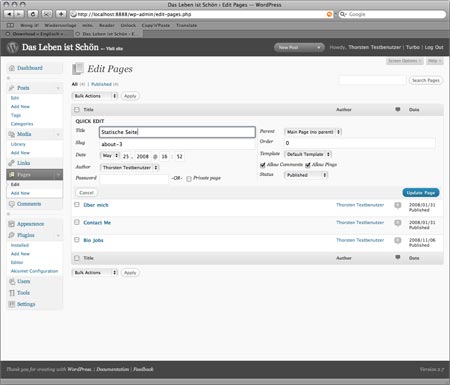Click the scissors icon in browser toolbar
The width and height of the screenshot is (450, 385).
47,14
